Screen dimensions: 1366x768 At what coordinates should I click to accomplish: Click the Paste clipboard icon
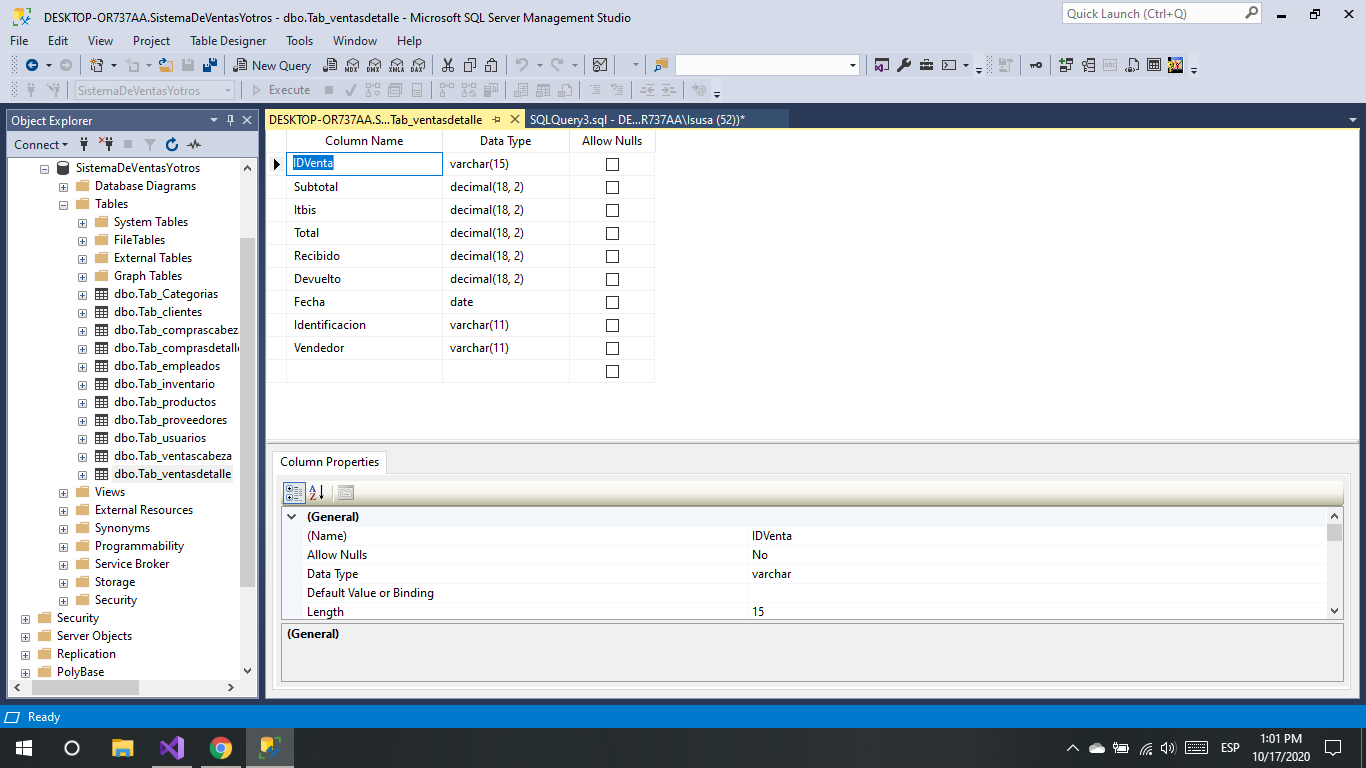492,65
